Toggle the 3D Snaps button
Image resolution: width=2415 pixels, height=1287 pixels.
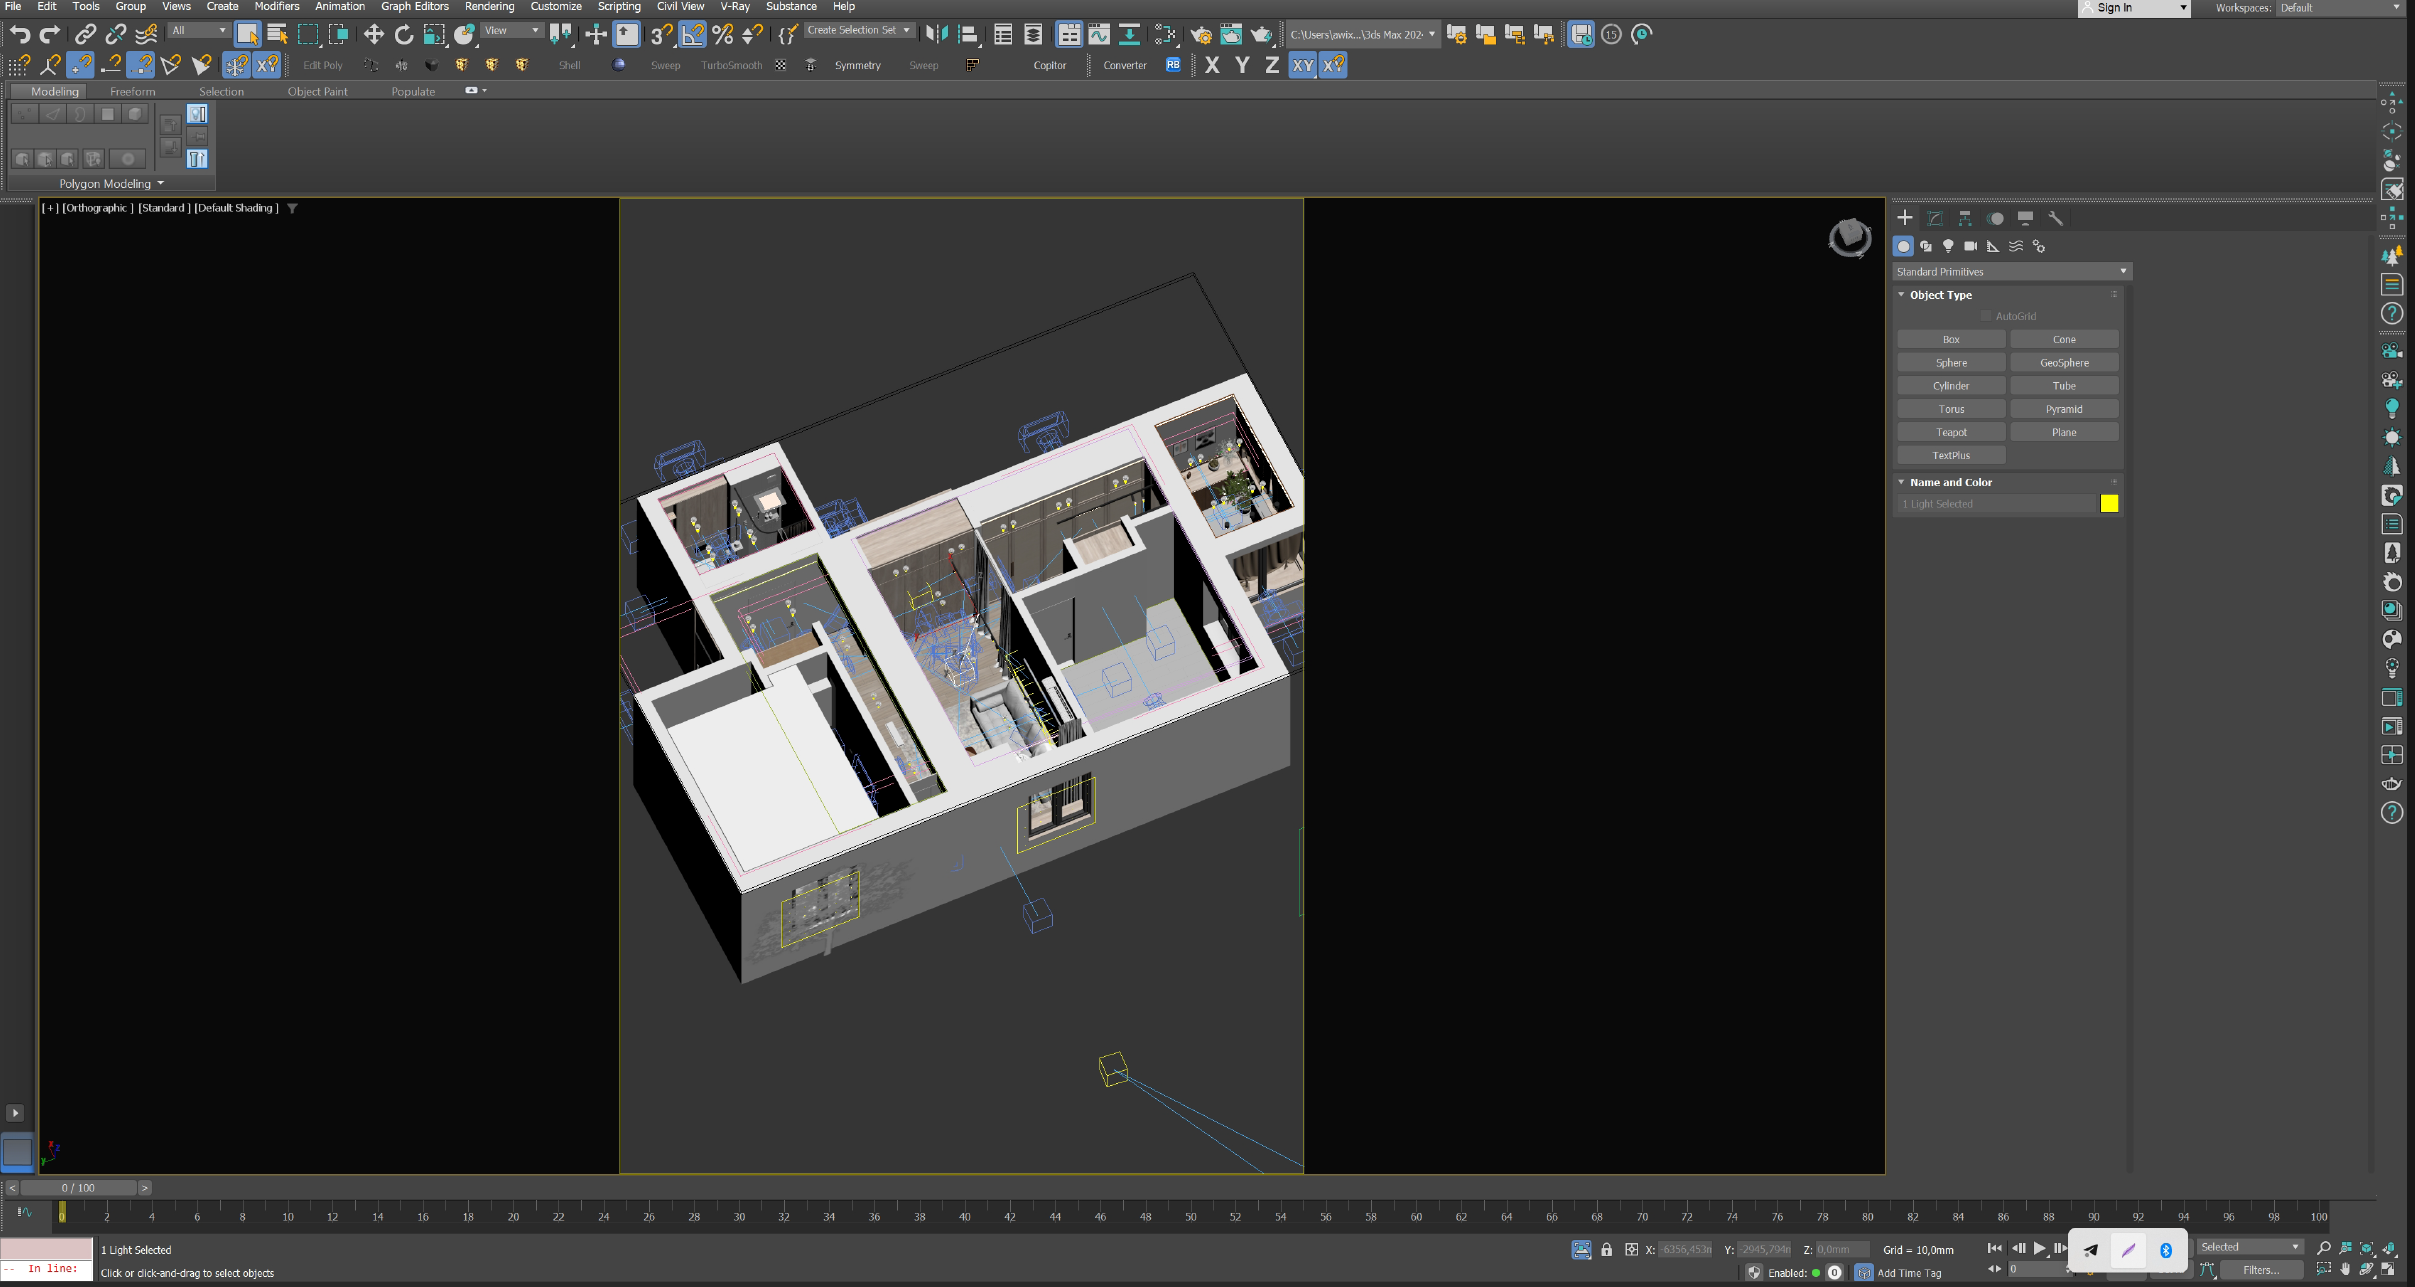coord(660,35)
